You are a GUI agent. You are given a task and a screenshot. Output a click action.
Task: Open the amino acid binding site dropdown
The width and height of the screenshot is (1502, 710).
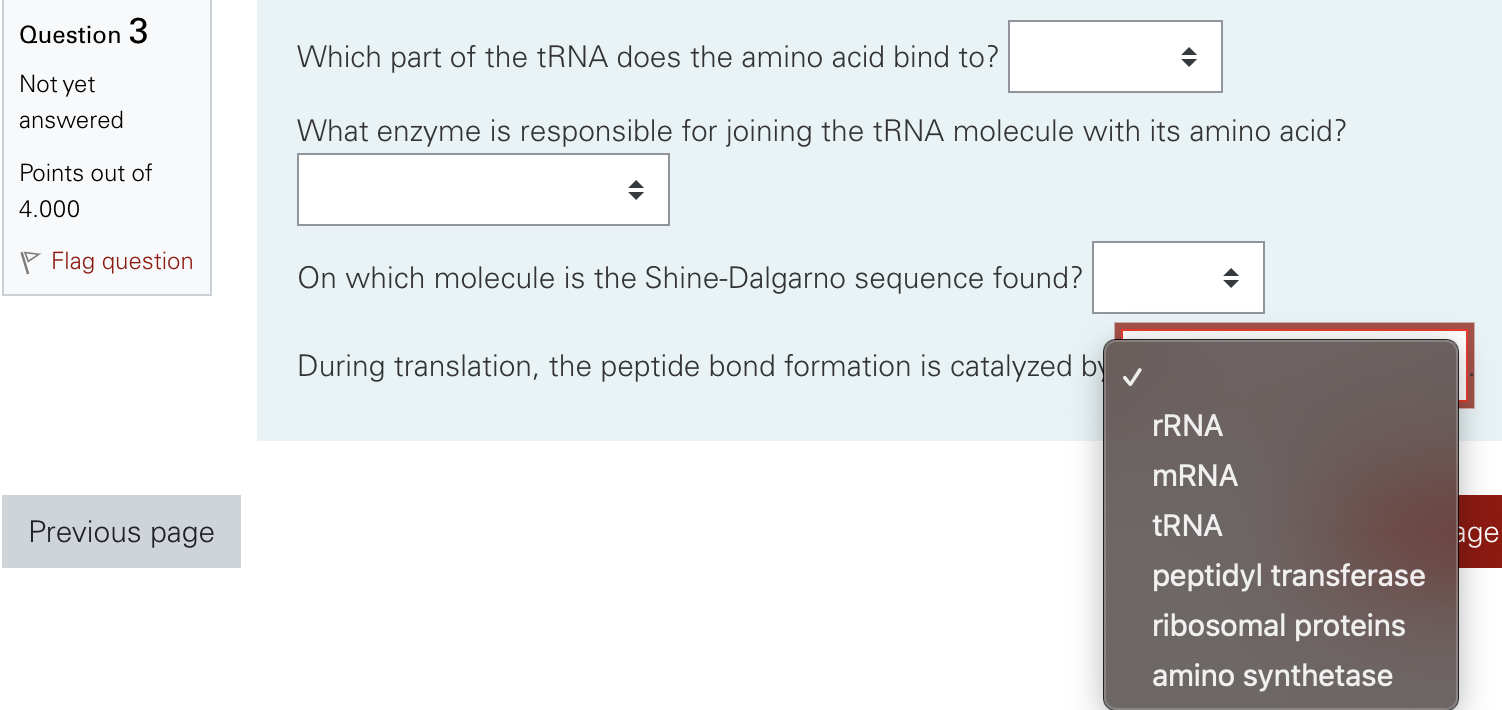click(x=1115, y=57)
